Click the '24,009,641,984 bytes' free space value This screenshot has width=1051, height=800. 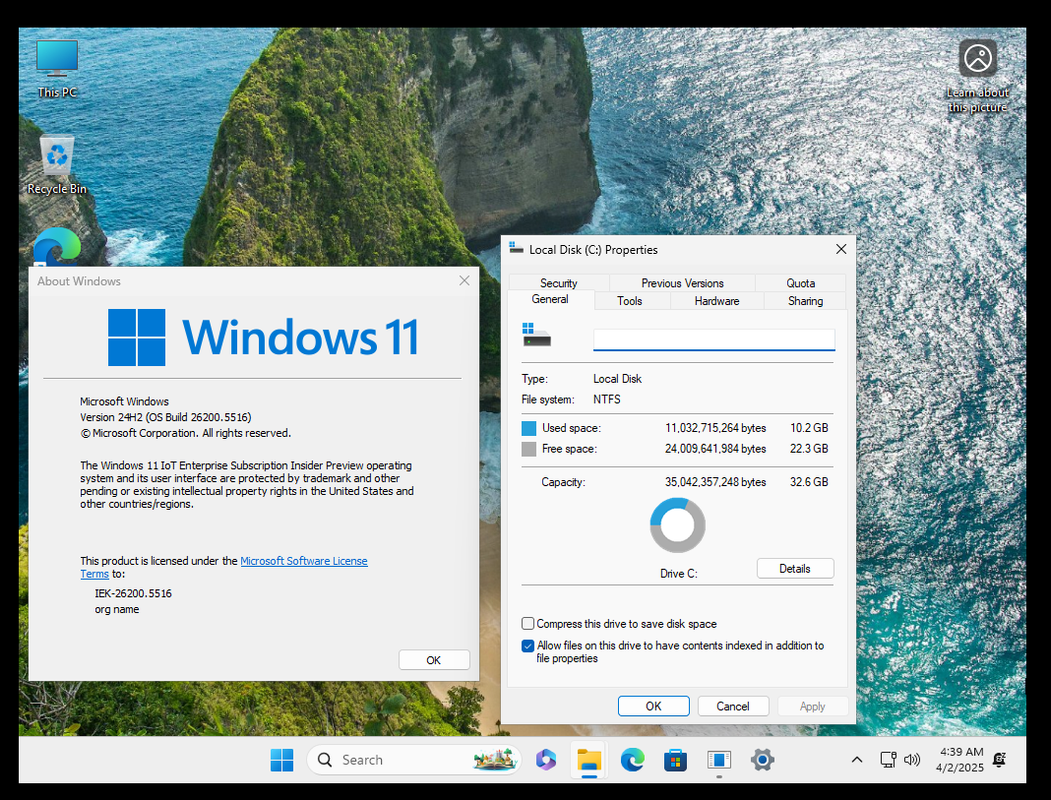point(715,449)
